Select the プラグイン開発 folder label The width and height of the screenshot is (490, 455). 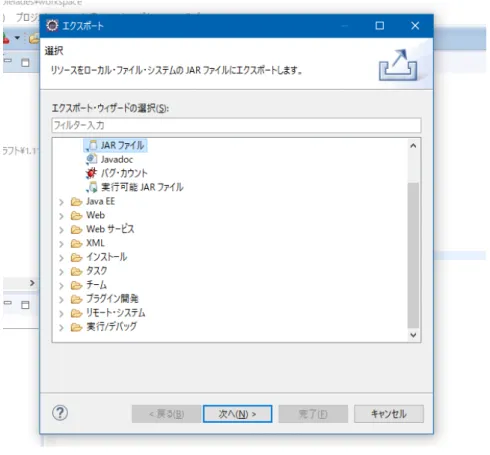click(x=112, y=299)
